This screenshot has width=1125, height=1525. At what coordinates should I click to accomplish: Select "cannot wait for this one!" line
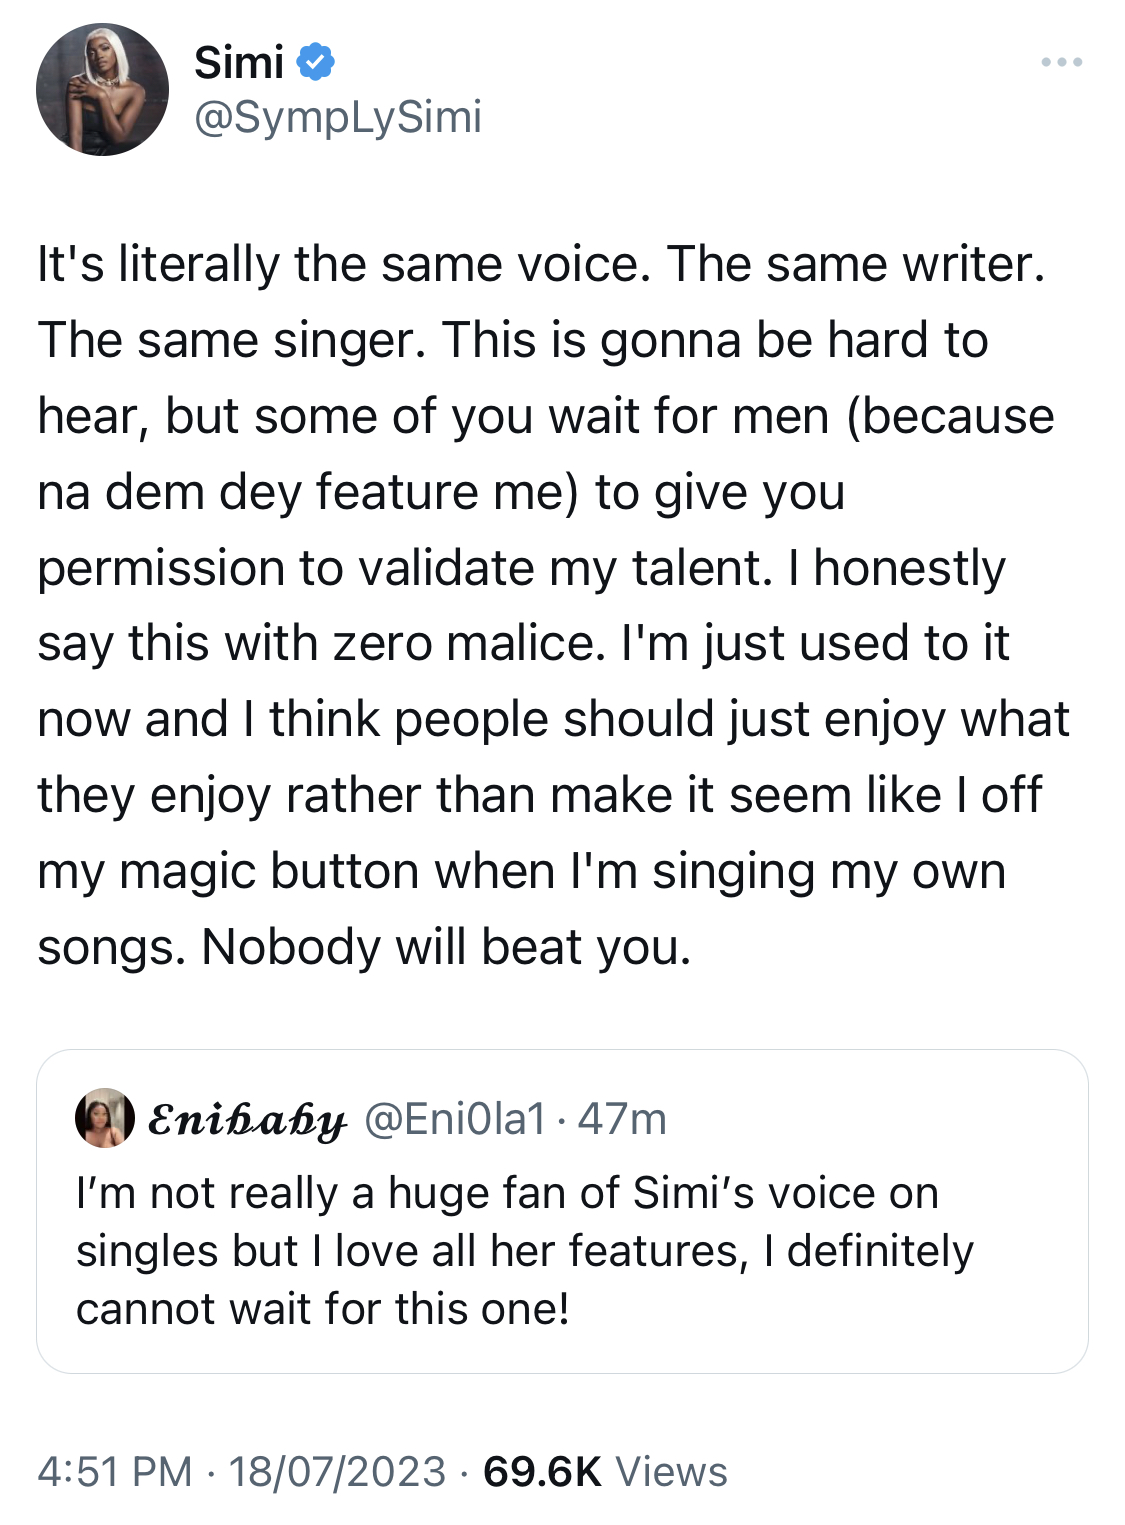click(323, 1309)
